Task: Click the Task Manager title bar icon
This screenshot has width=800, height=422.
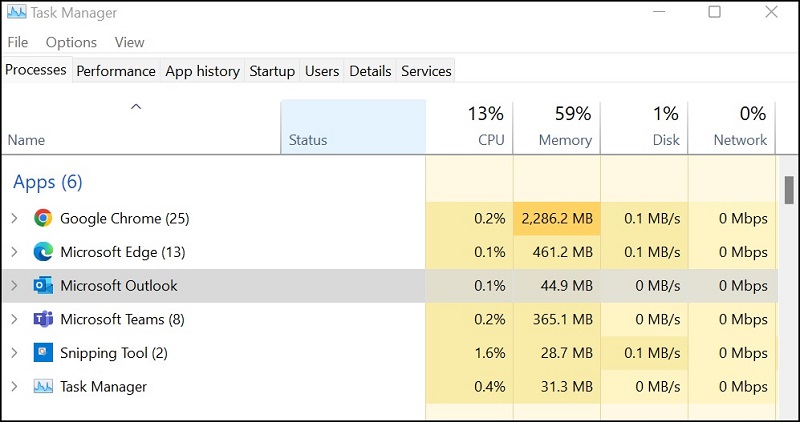Action: click(x=17, y=13)
